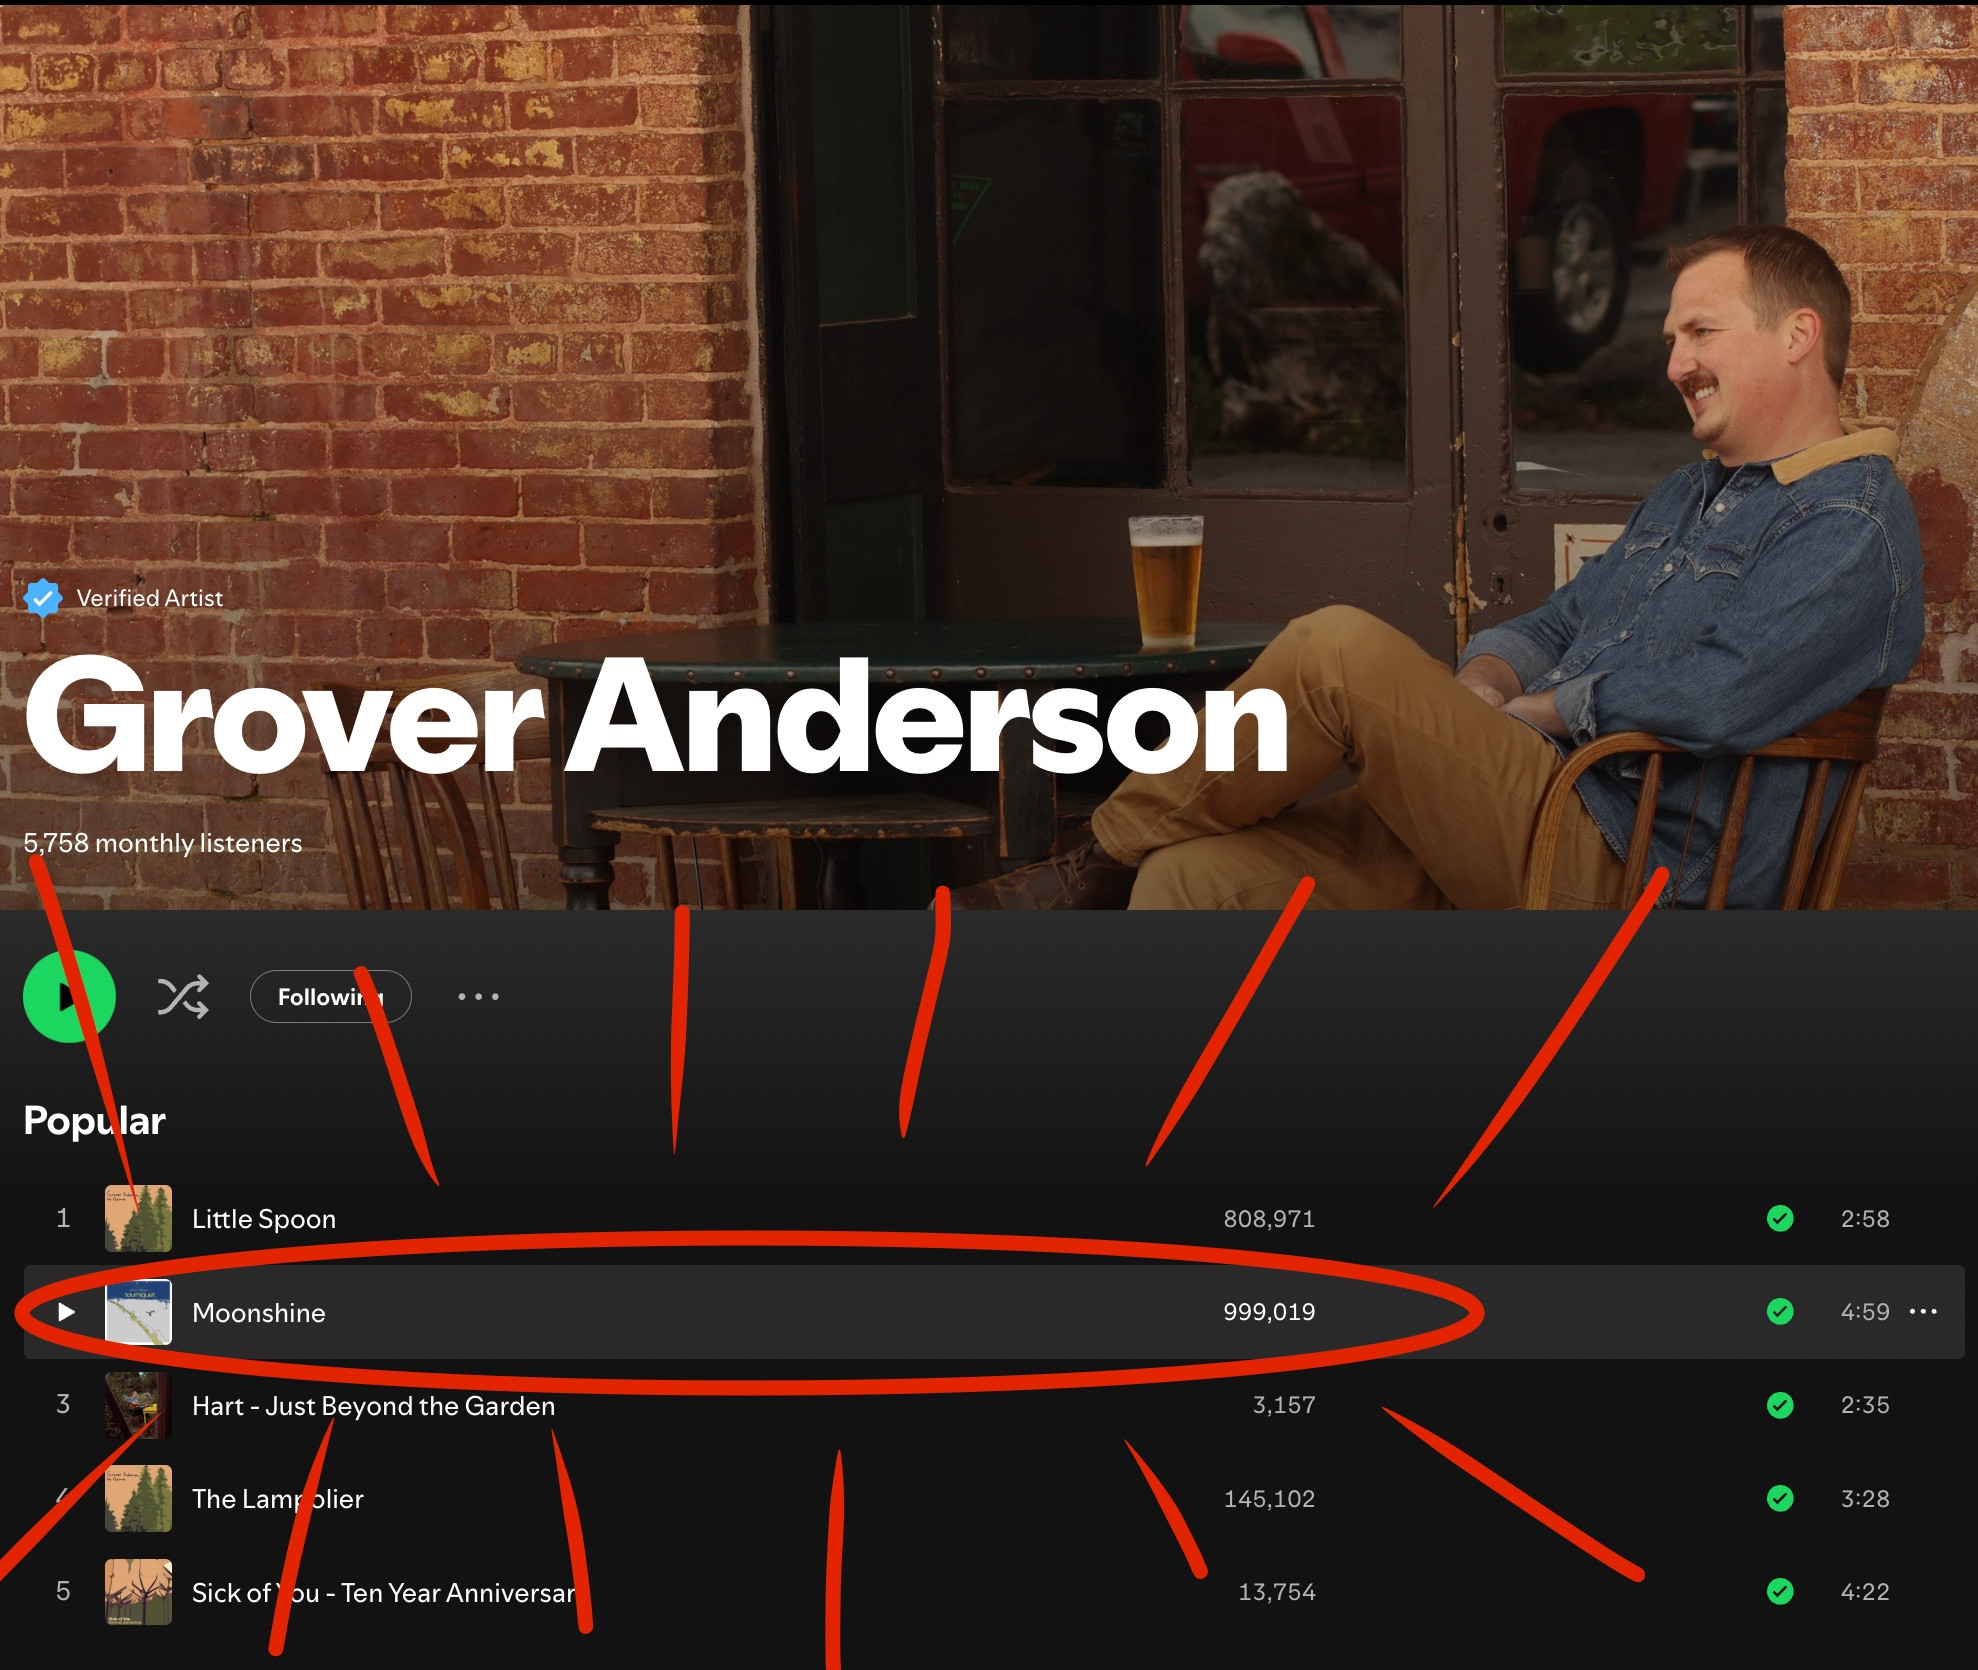Toggle saved checkmark for The Lamppolier

pyautogui.click(x=1780, y=1498)
